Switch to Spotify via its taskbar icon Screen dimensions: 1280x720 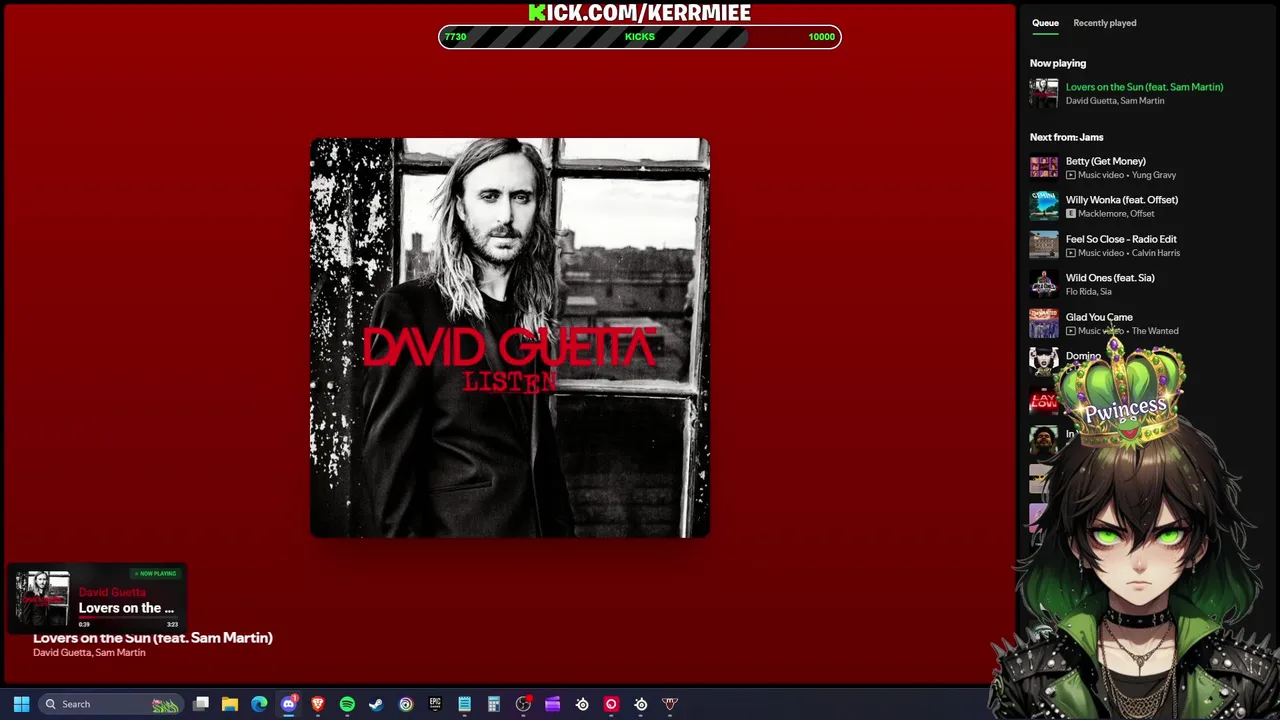347,704
